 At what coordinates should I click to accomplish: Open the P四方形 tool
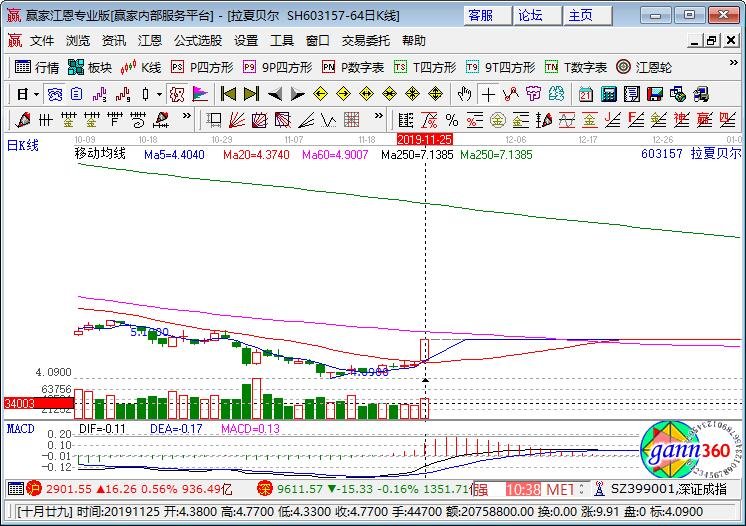pos(202,68)
